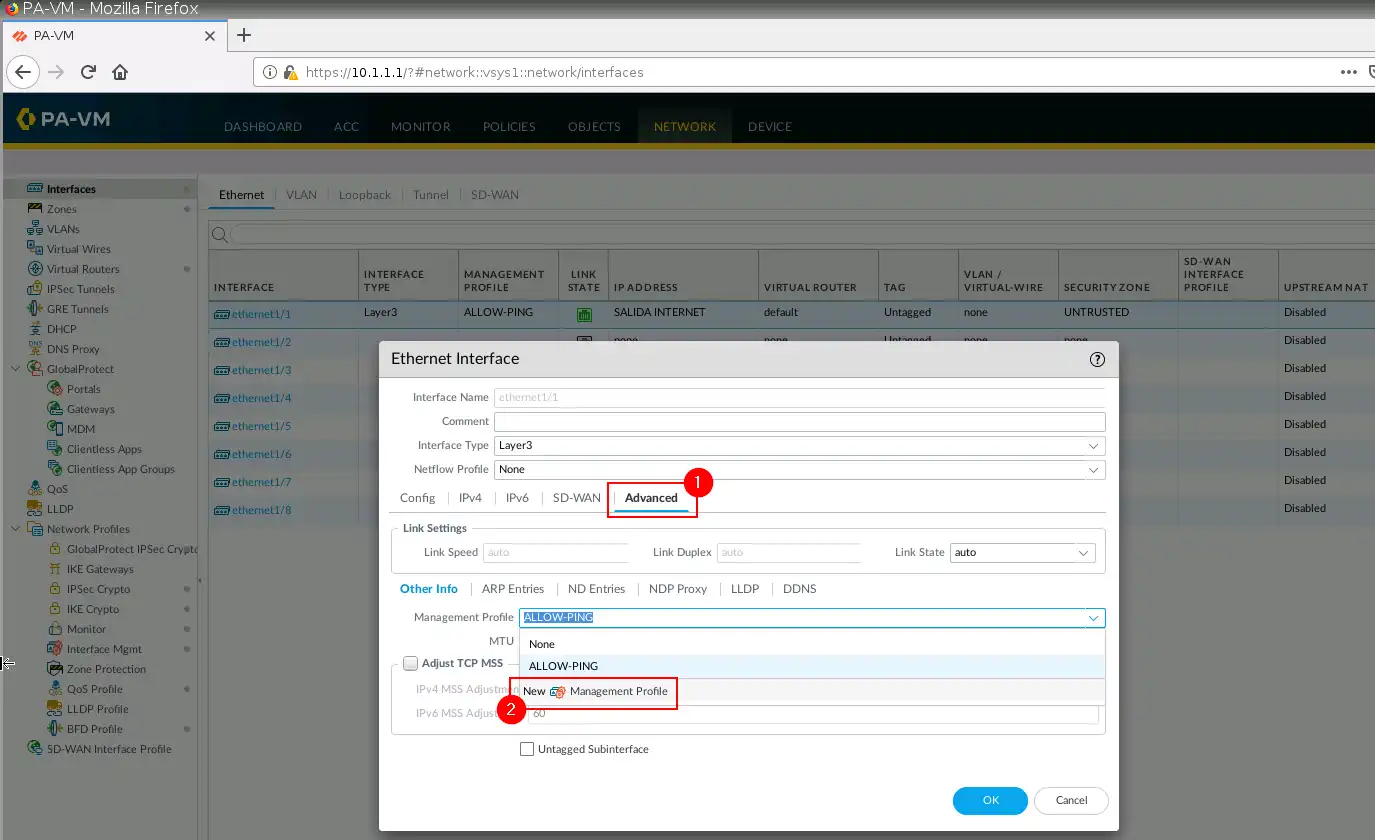Viewport: 1375px width, 840px height.
Task: Click the table search magnifier icon
Action: coord(219,235)
